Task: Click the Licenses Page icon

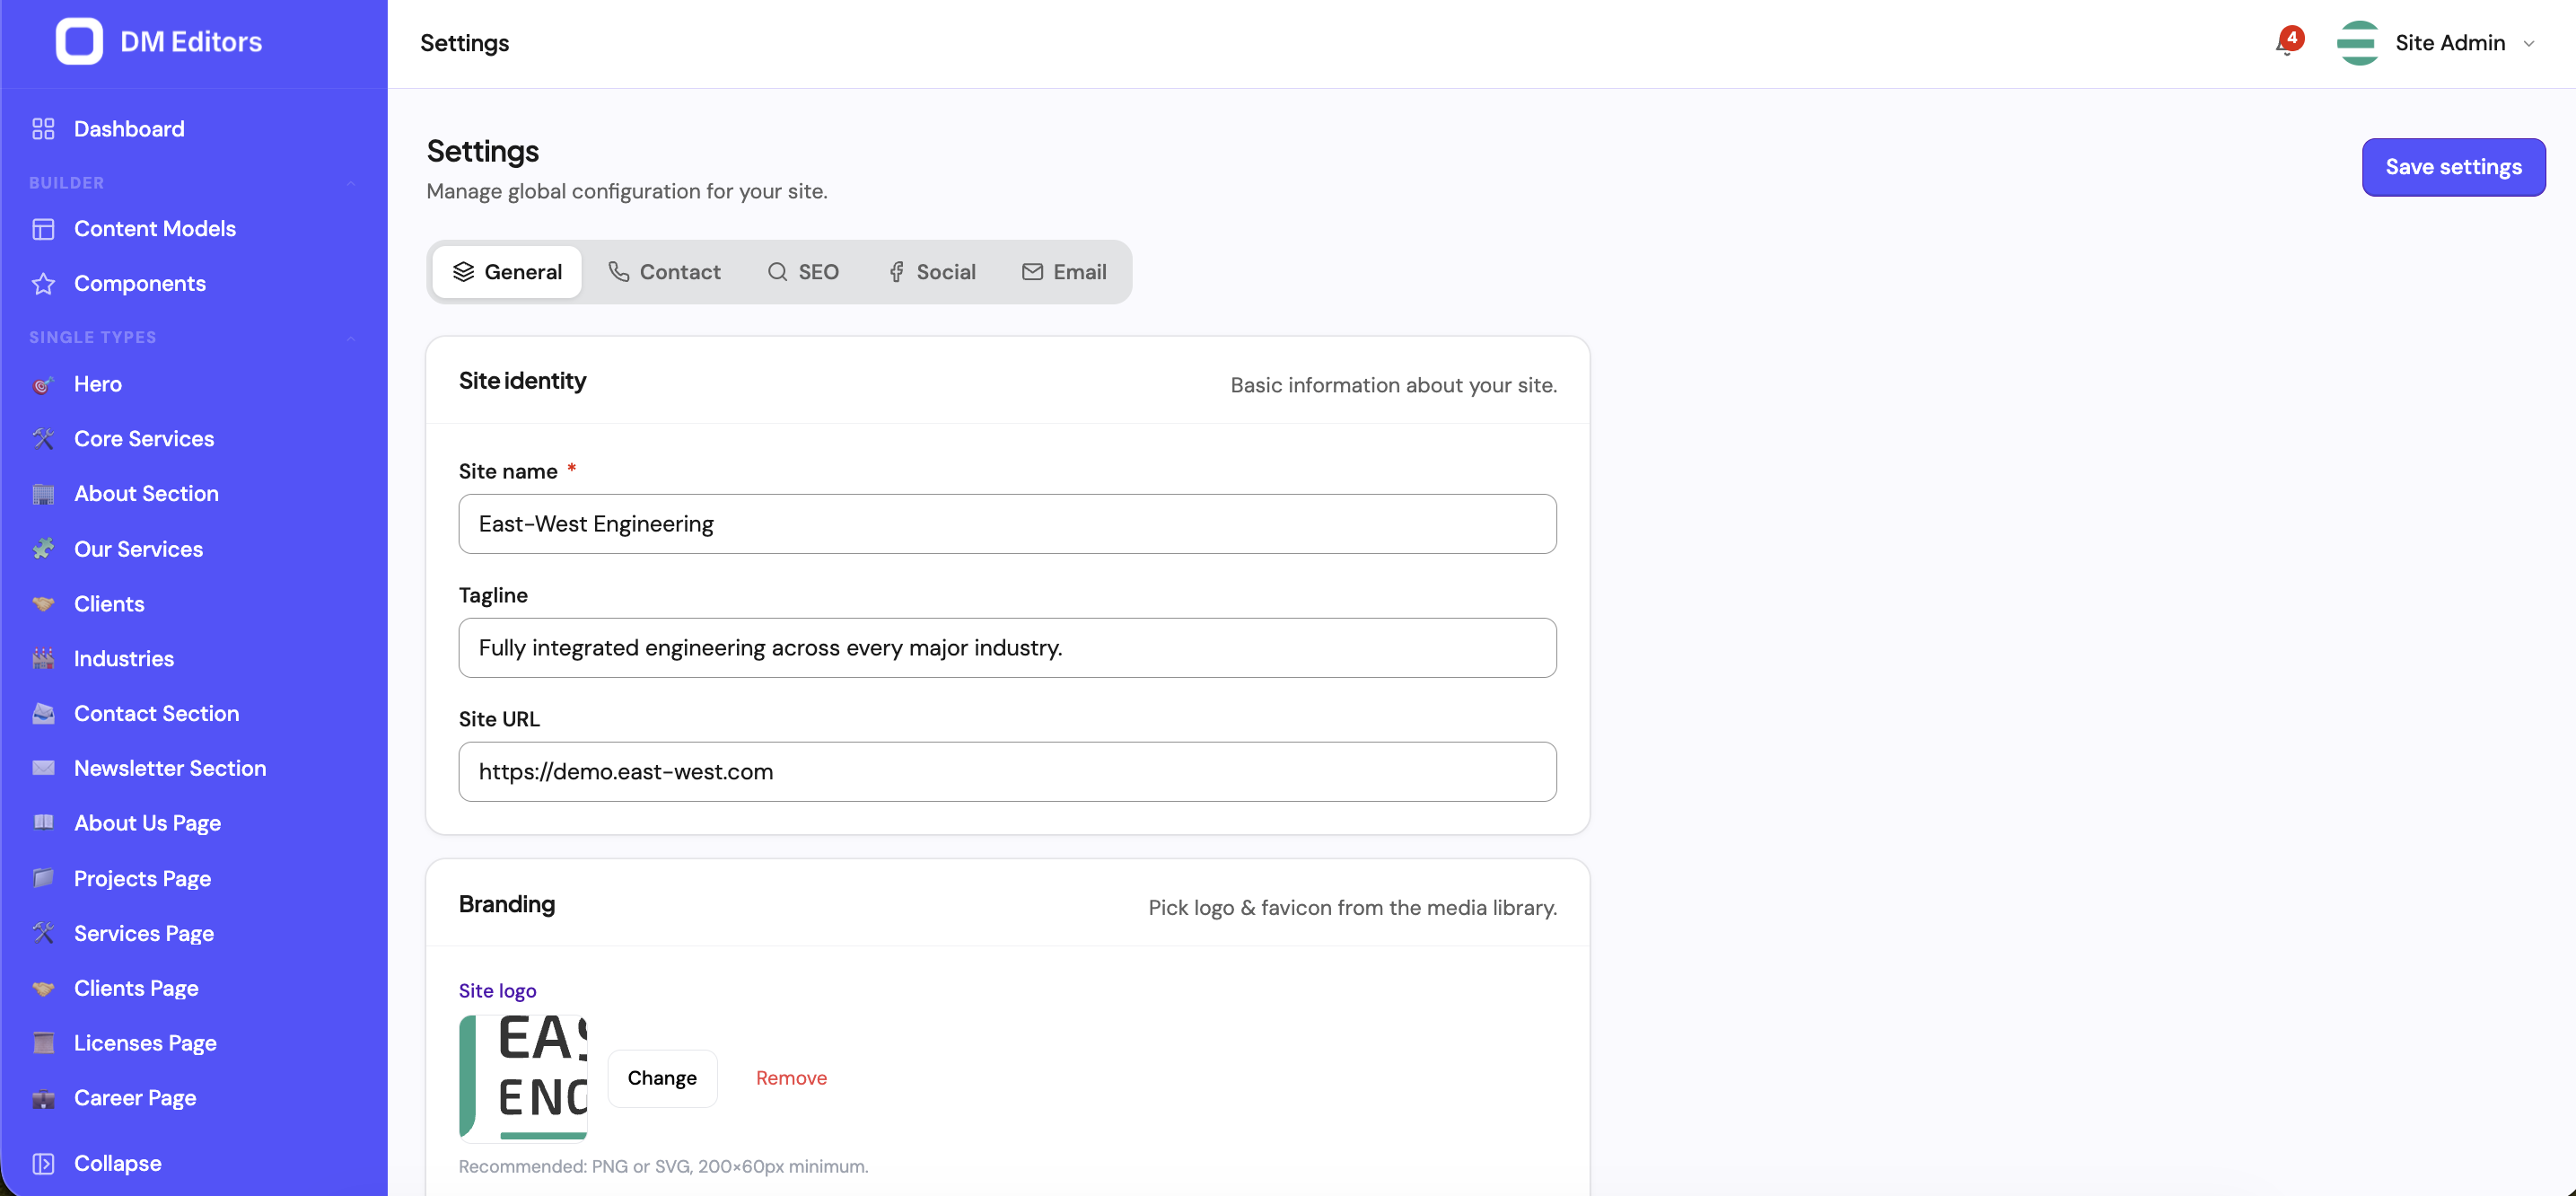Action: tap(43, 1043)
